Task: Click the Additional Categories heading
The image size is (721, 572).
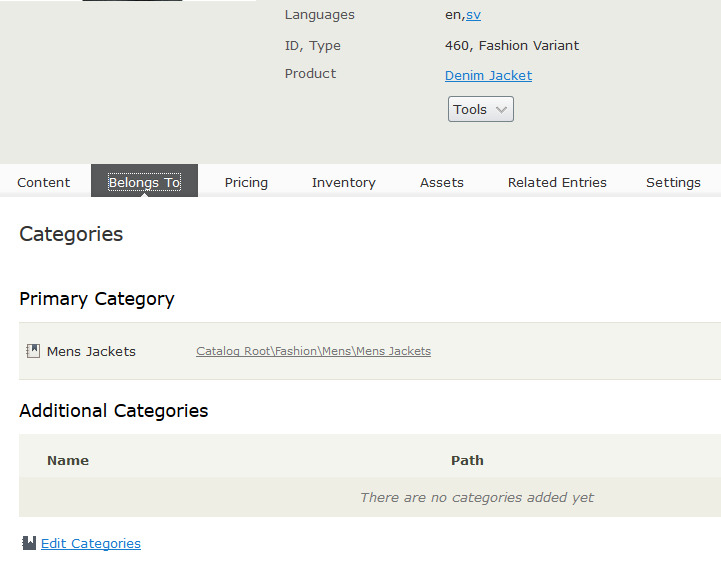Action: [x=114, y=411]
